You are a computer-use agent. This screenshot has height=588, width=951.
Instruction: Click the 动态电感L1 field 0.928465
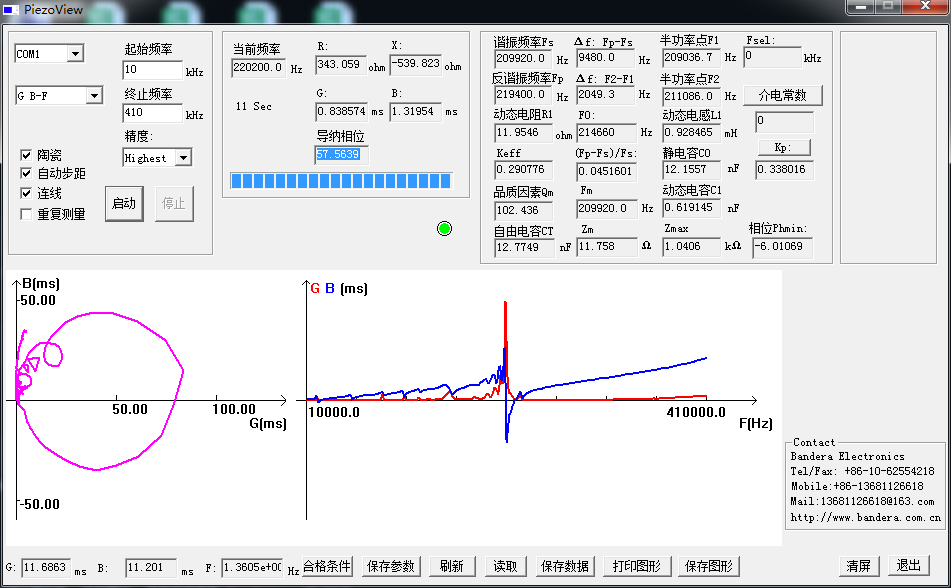(691, 133)
